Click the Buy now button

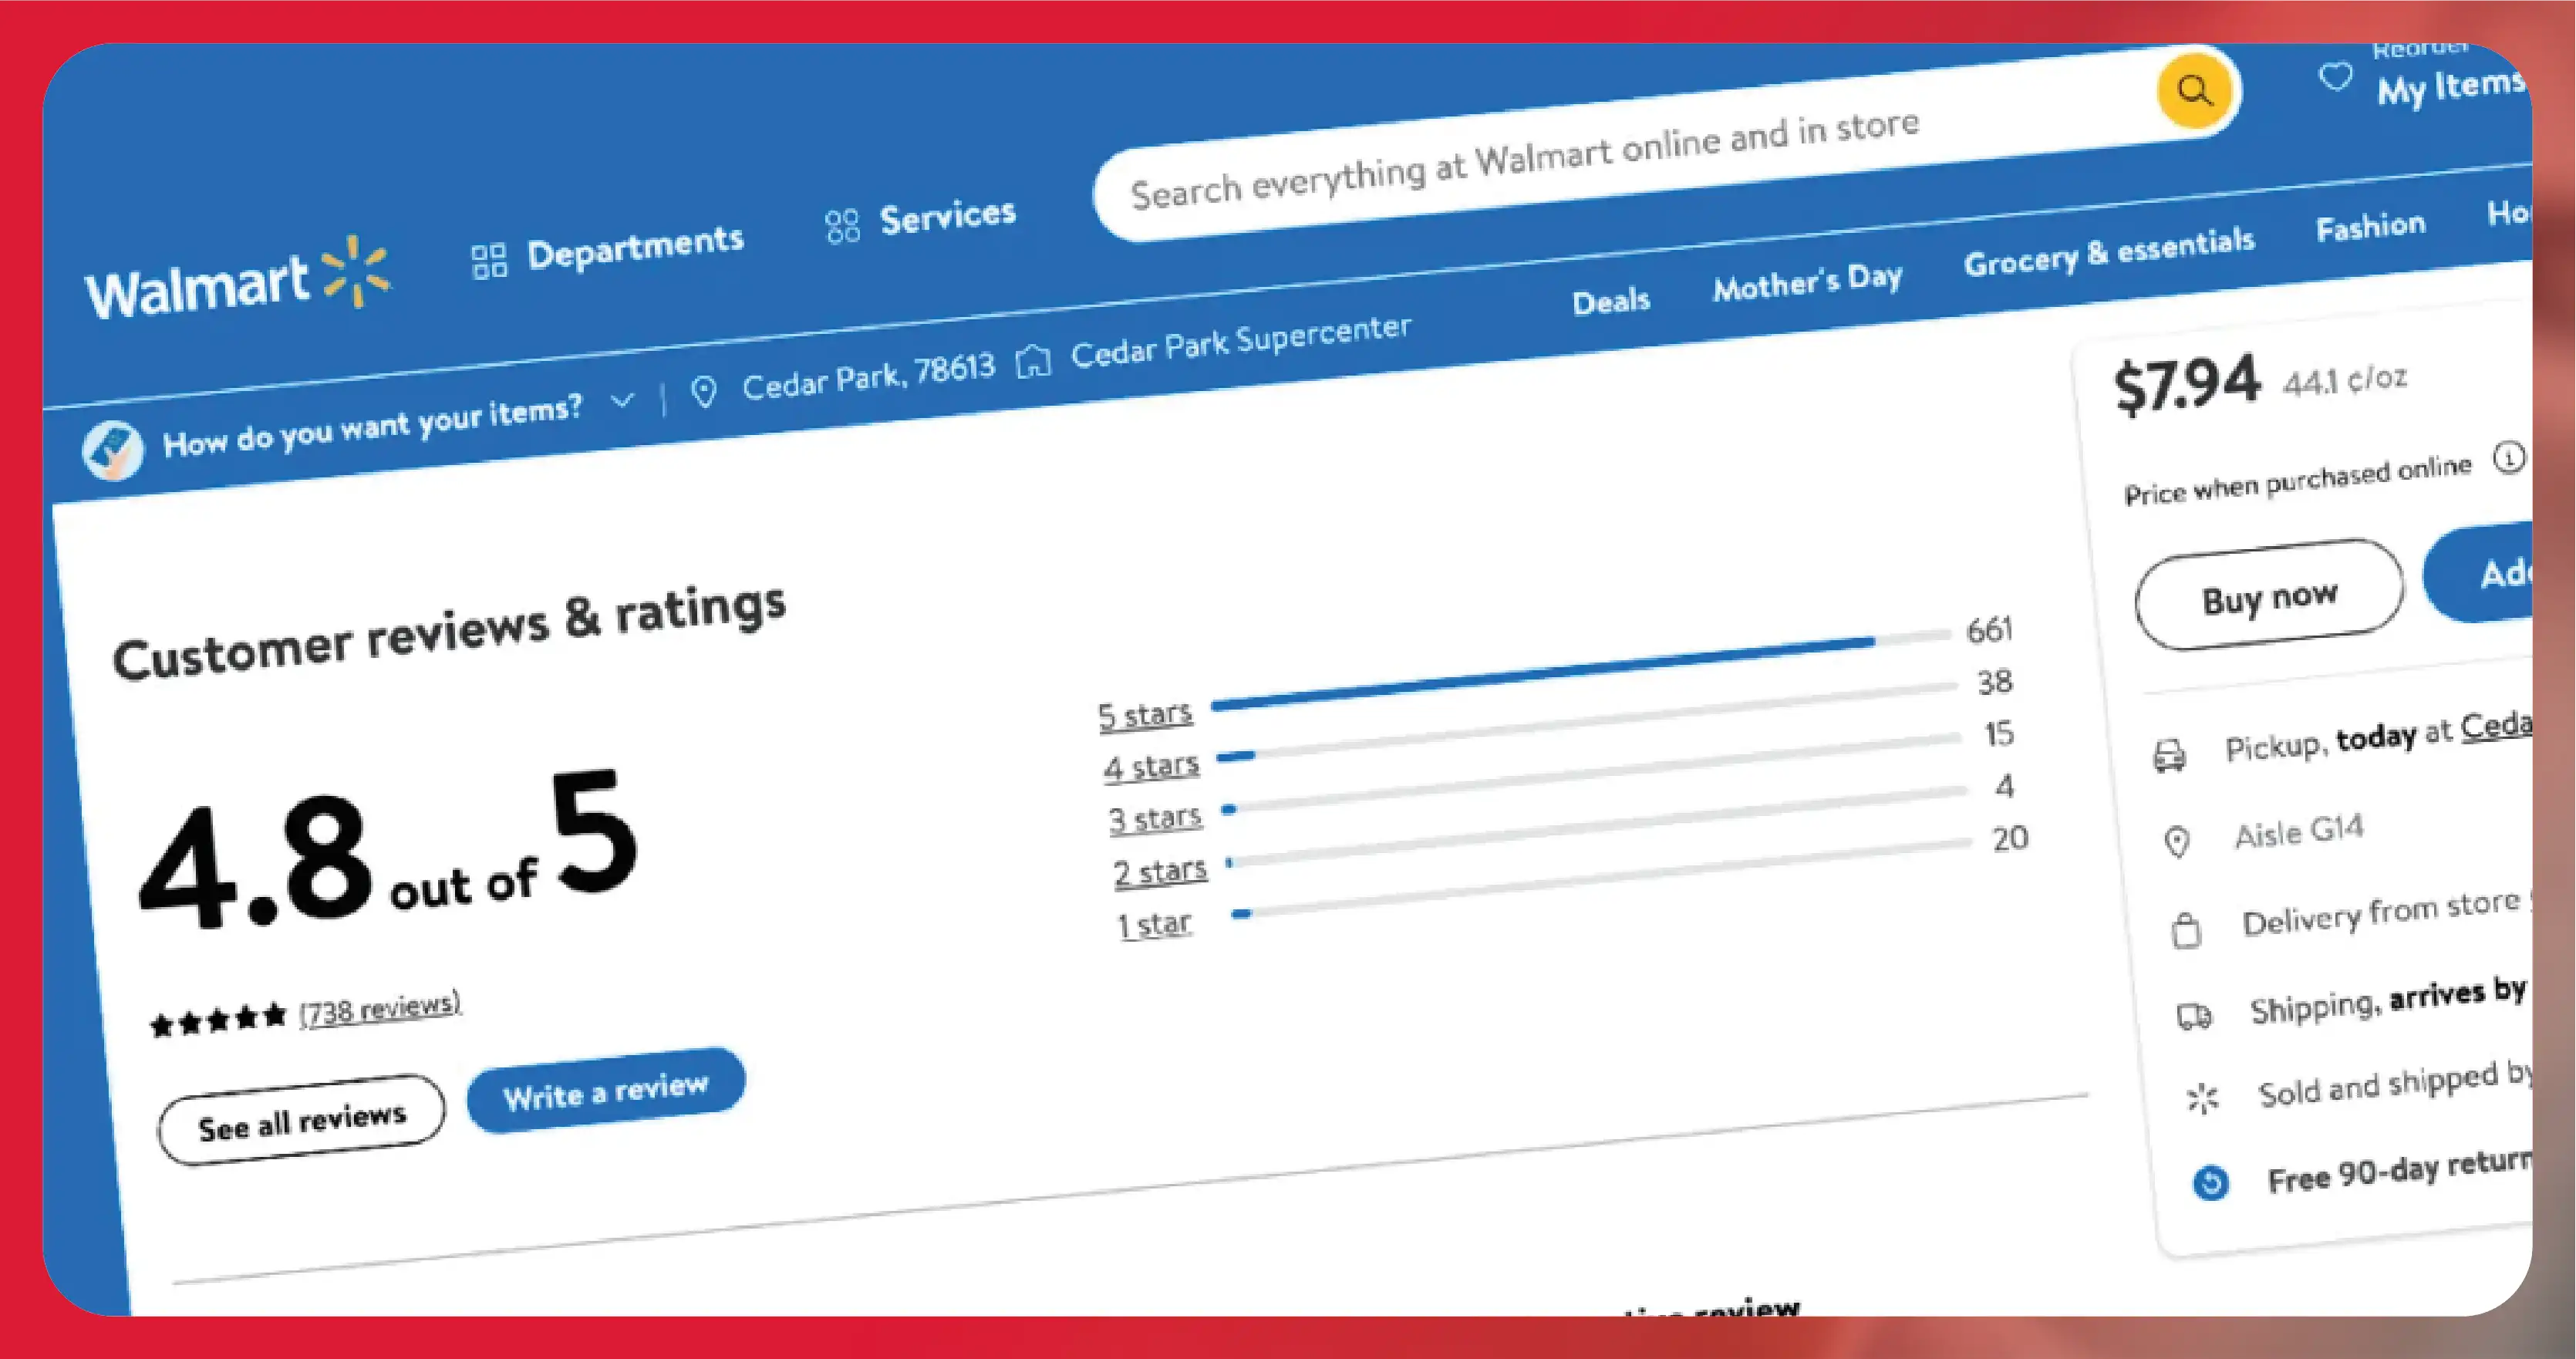2269,595
